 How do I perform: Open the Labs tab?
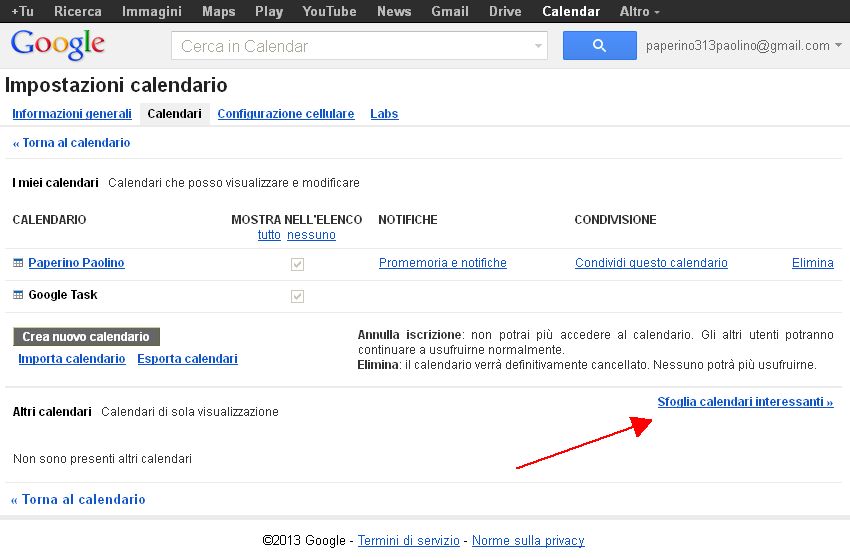pos(384,114)
